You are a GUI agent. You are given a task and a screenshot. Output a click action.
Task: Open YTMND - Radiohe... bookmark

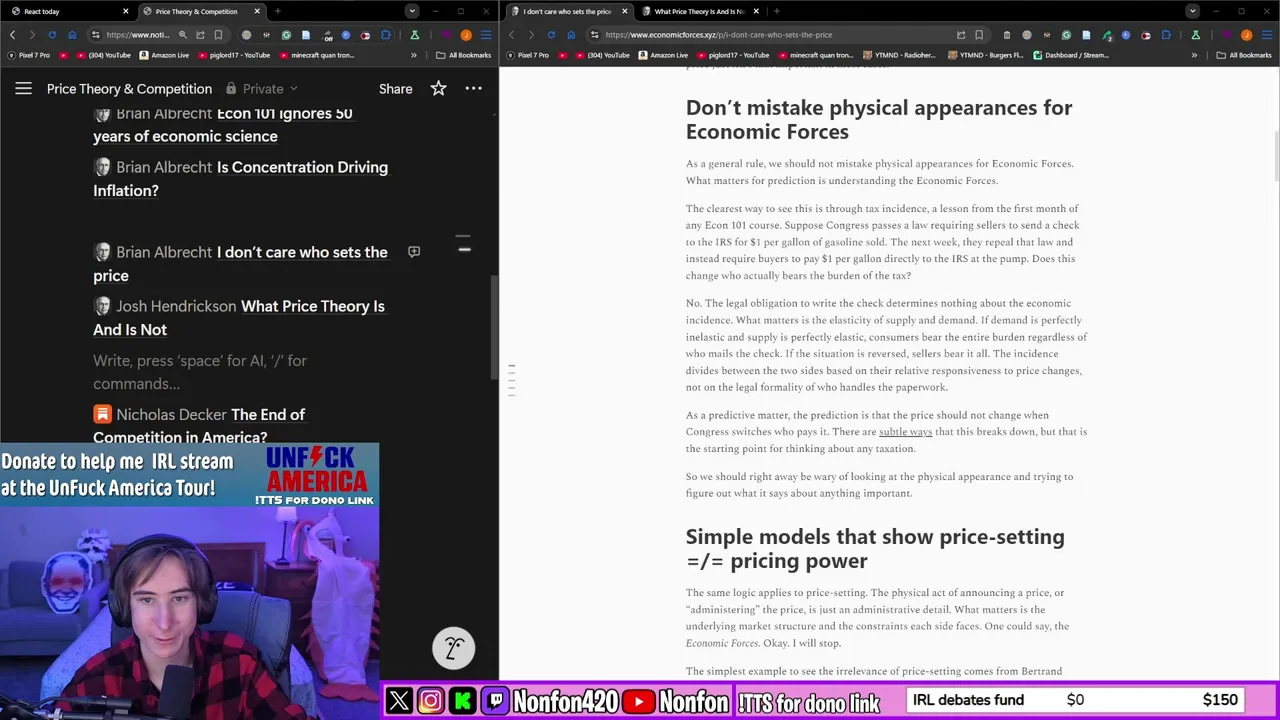(x=900, y=55)
